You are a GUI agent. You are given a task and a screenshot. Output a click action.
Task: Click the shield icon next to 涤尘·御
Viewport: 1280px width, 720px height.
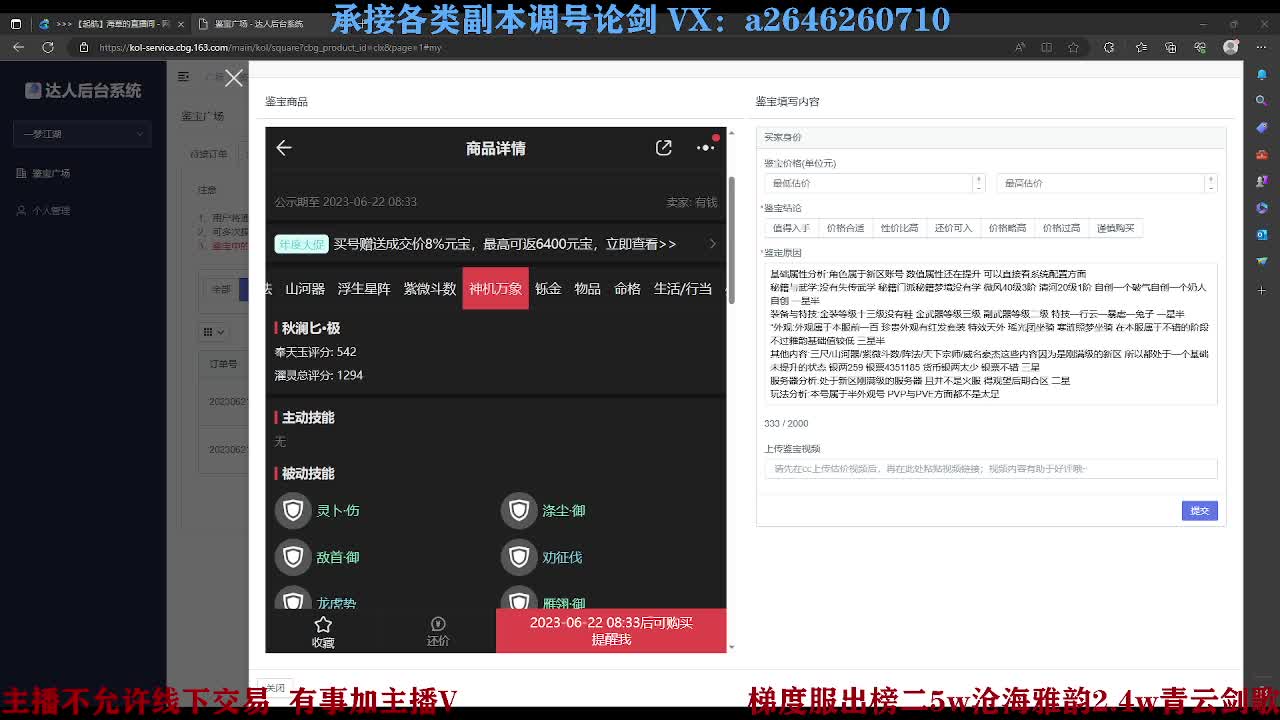[x=519, y=510]
